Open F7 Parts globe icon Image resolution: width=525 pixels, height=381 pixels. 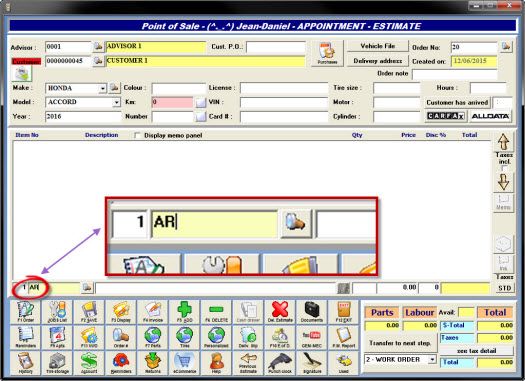coord(153,337)
